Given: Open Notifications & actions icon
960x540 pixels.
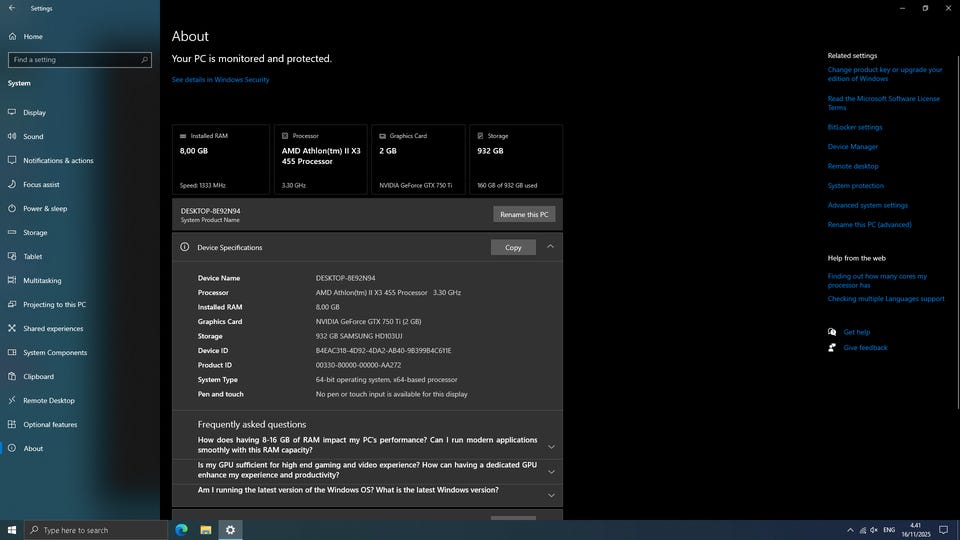Looking at the screenshot, I should tap(12, 160).
